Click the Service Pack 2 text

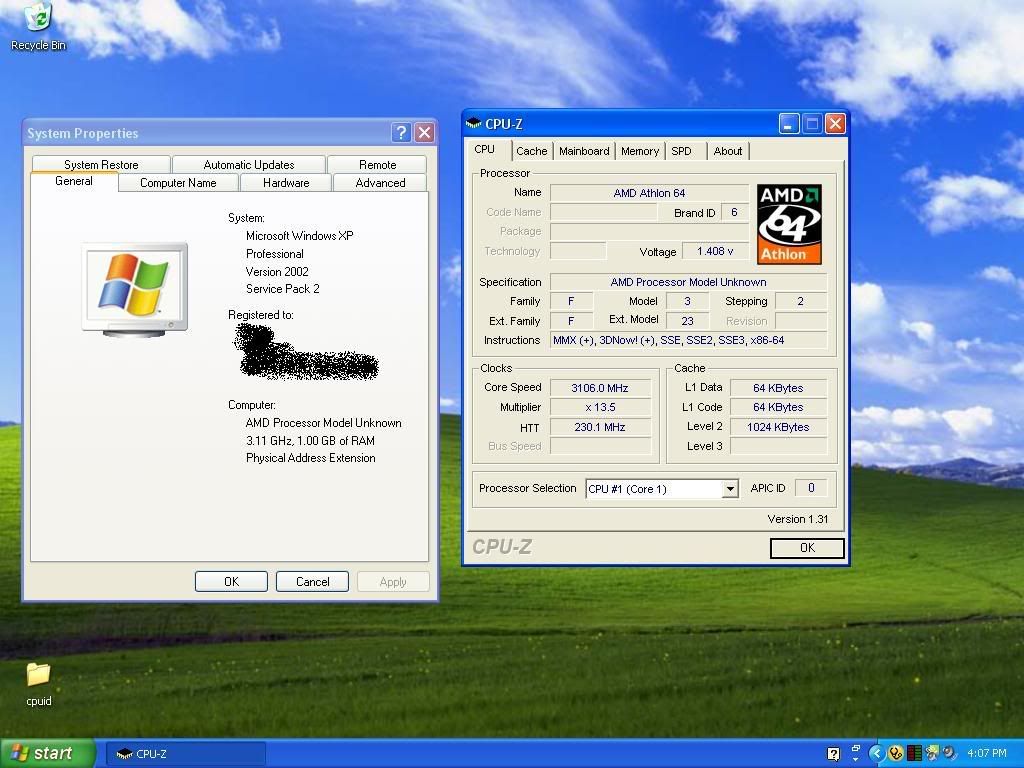pos(282,289)
